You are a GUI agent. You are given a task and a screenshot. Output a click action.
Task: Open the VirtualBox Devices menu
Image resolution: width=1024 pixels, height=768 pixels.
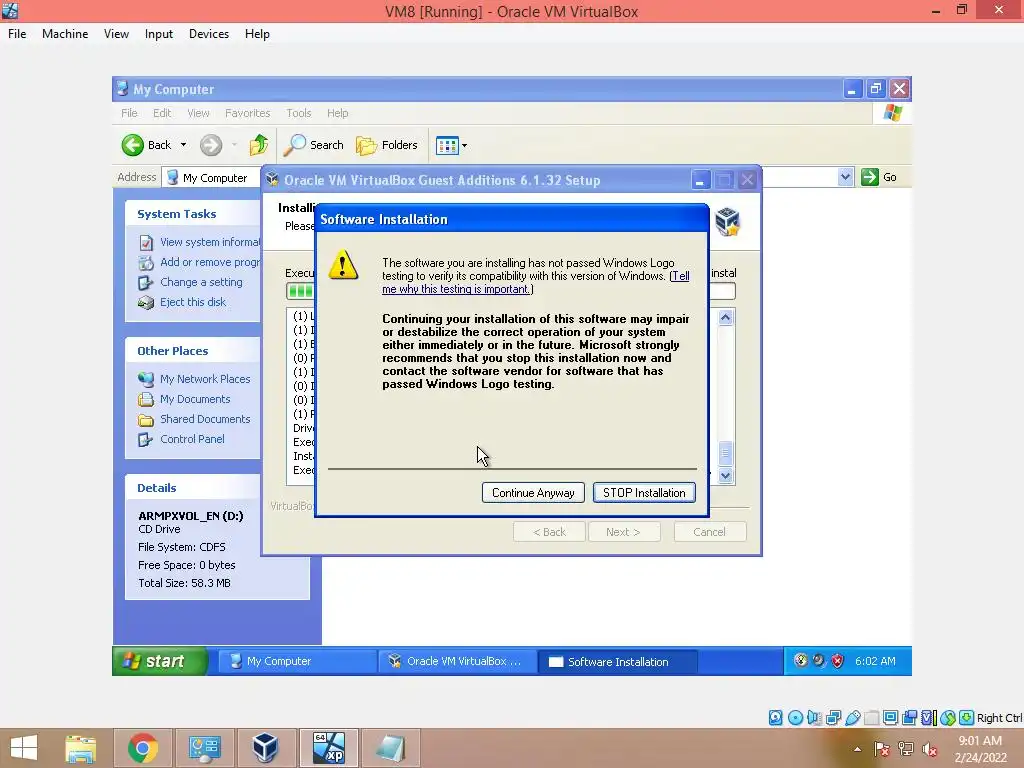pos(209,34)
